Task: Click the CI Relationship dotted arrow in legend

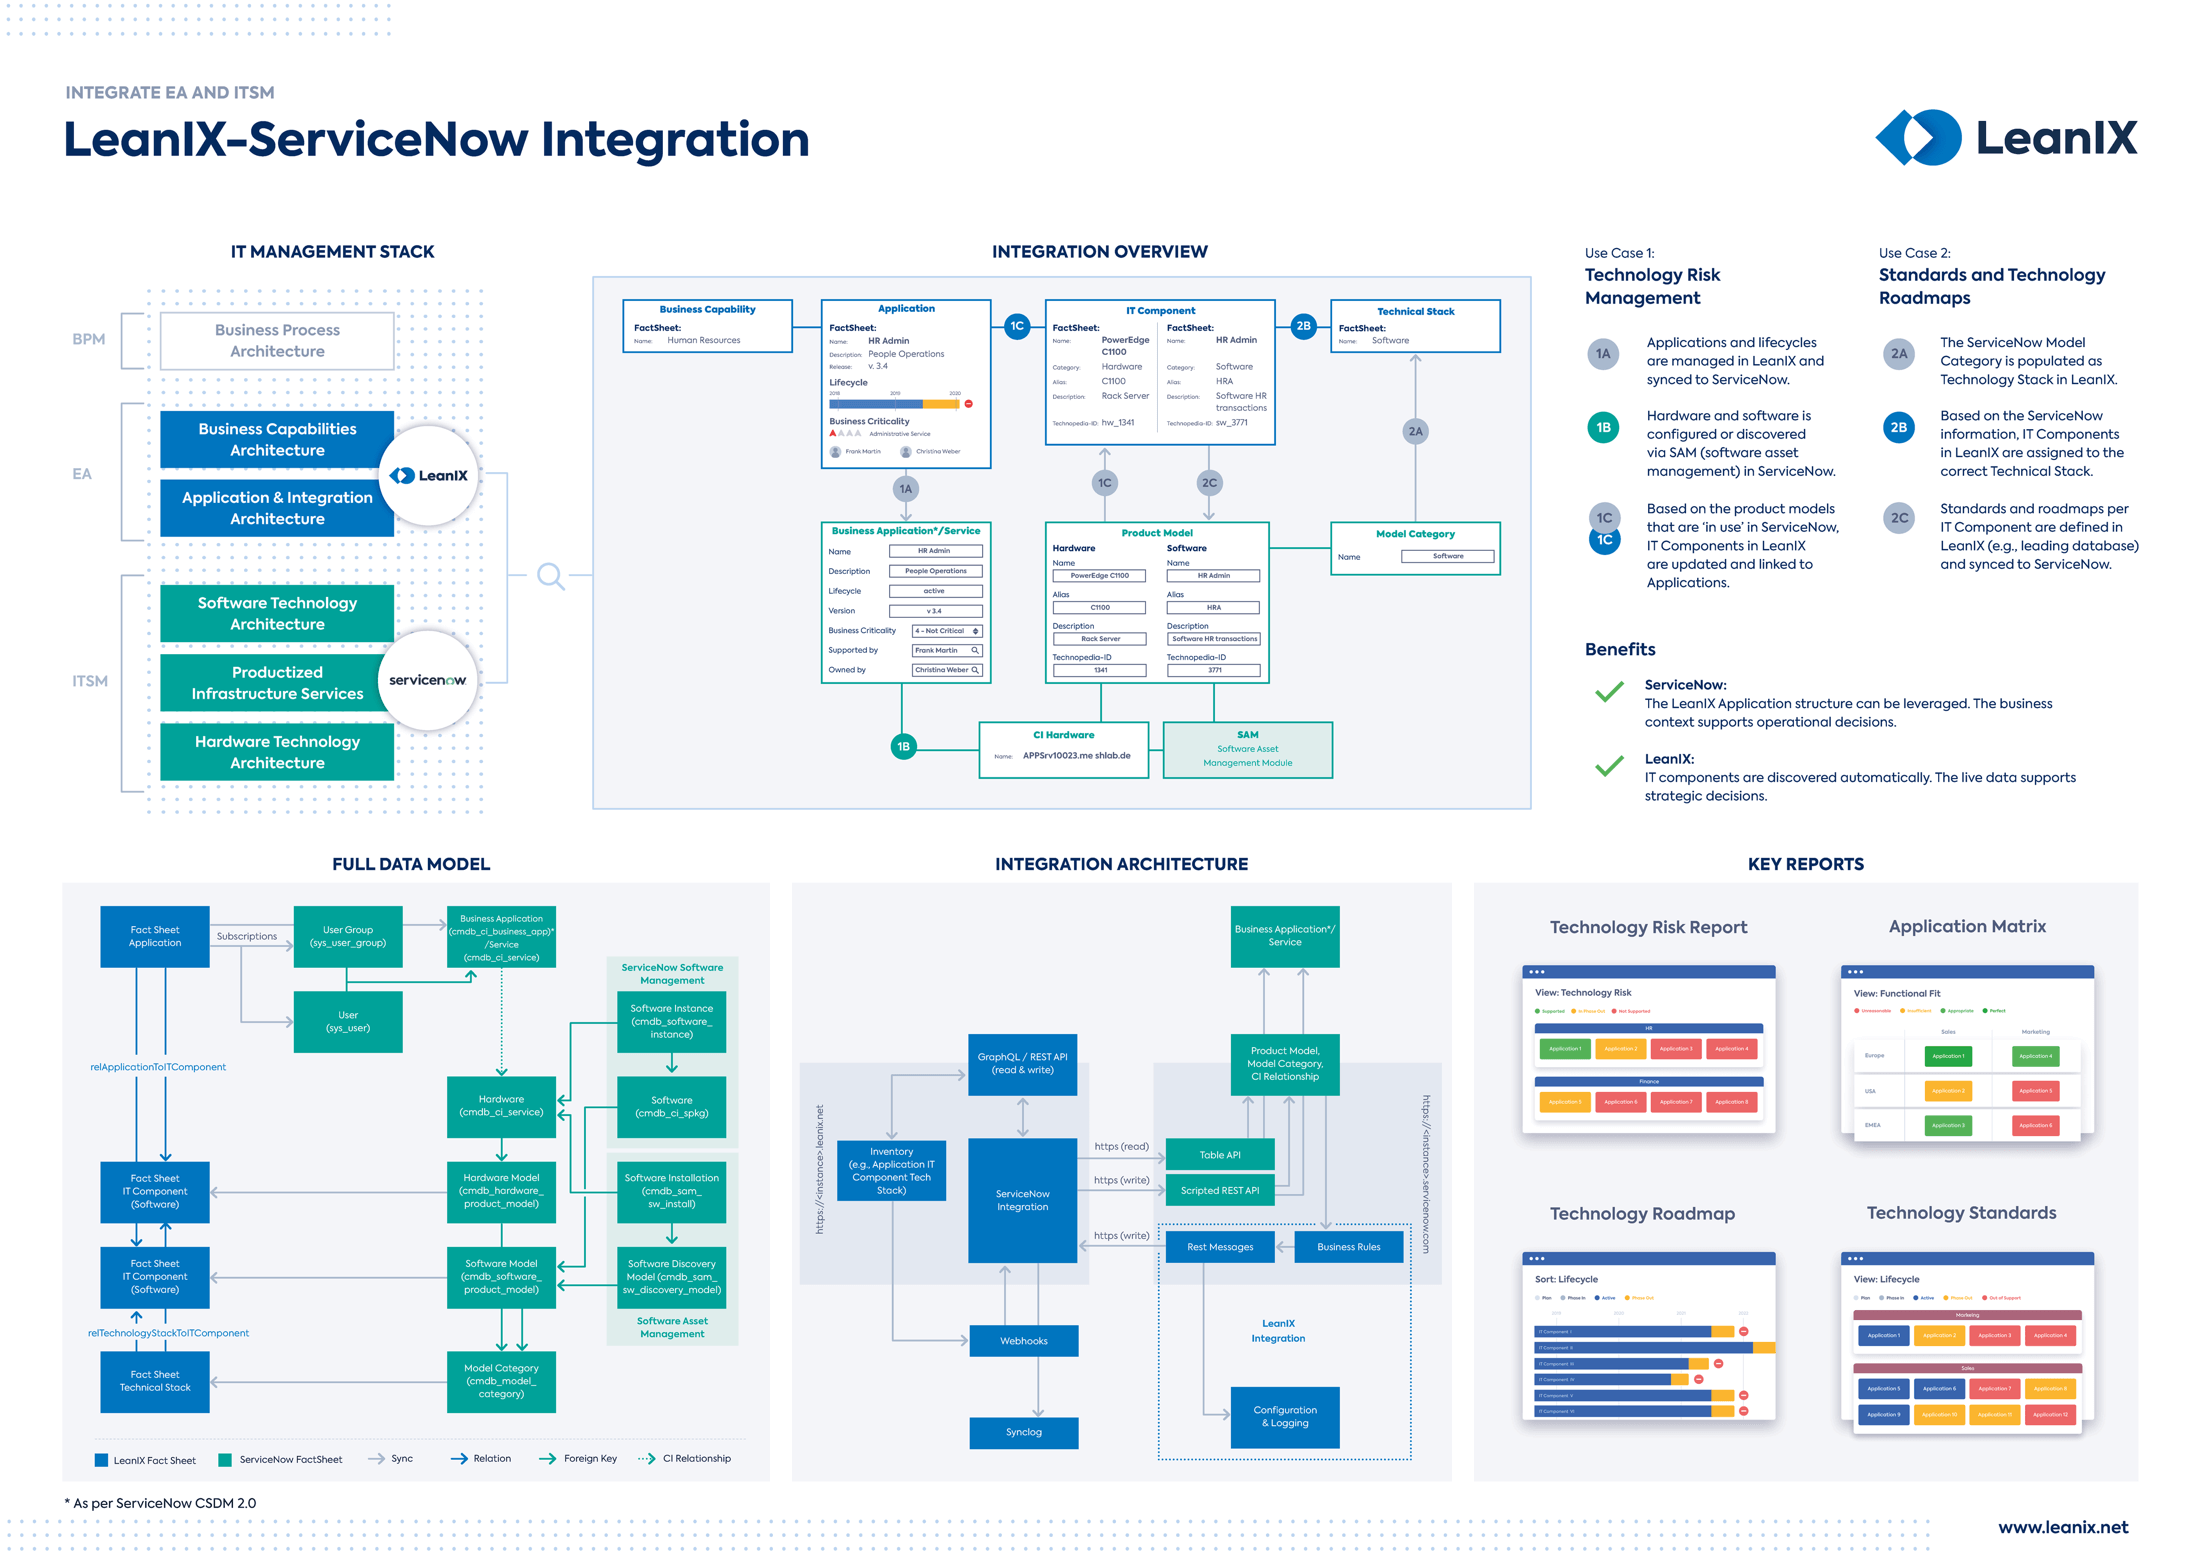Action: coord(647,1459)
